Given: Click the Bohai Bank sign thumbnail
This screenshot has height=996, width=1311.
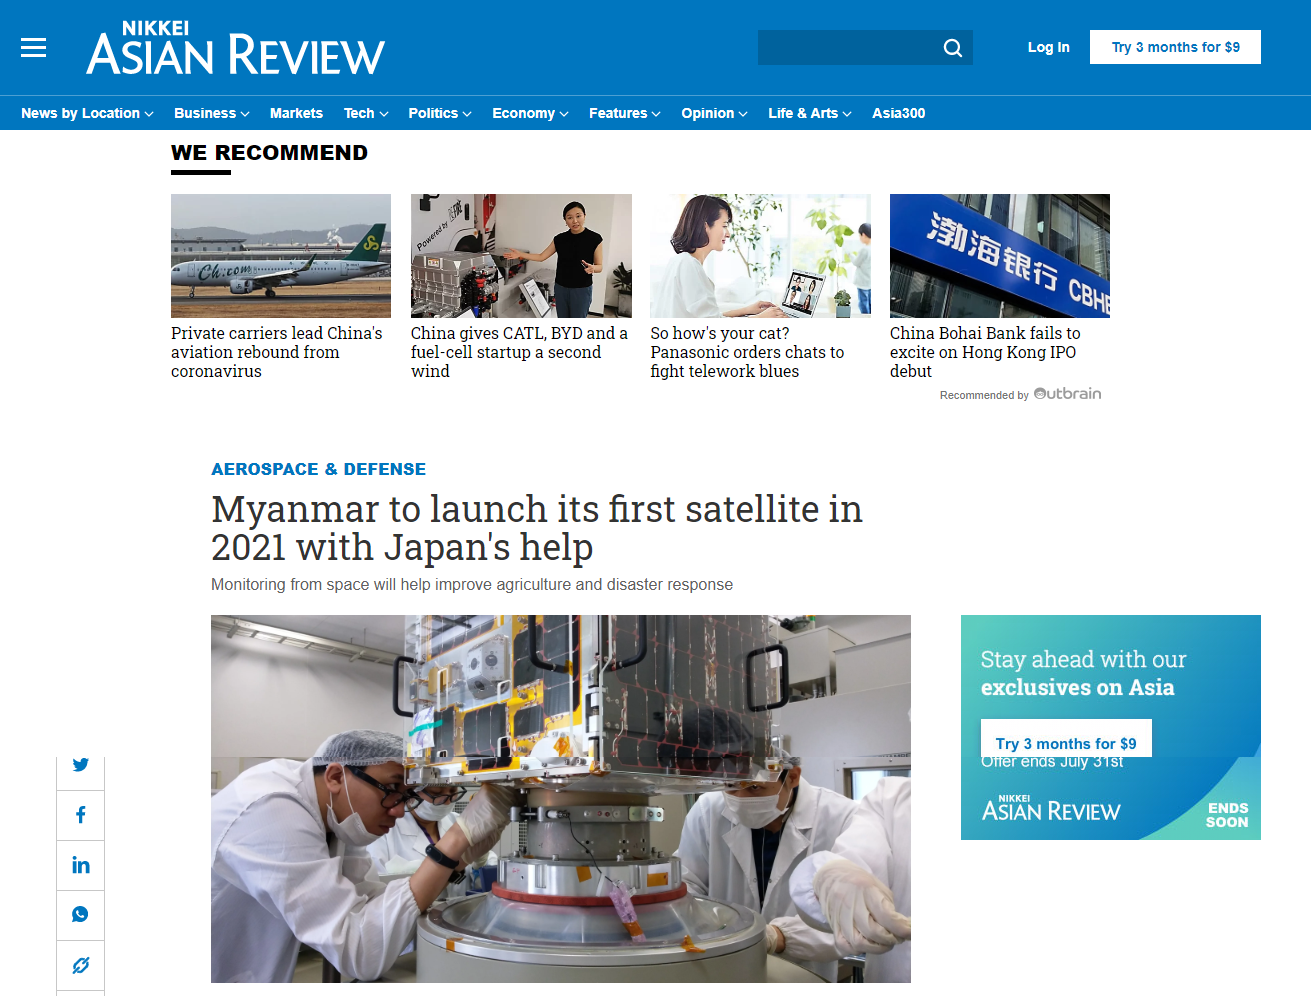Looking at the screenshot, I should pyautogui.click(x=1000, y=256).
